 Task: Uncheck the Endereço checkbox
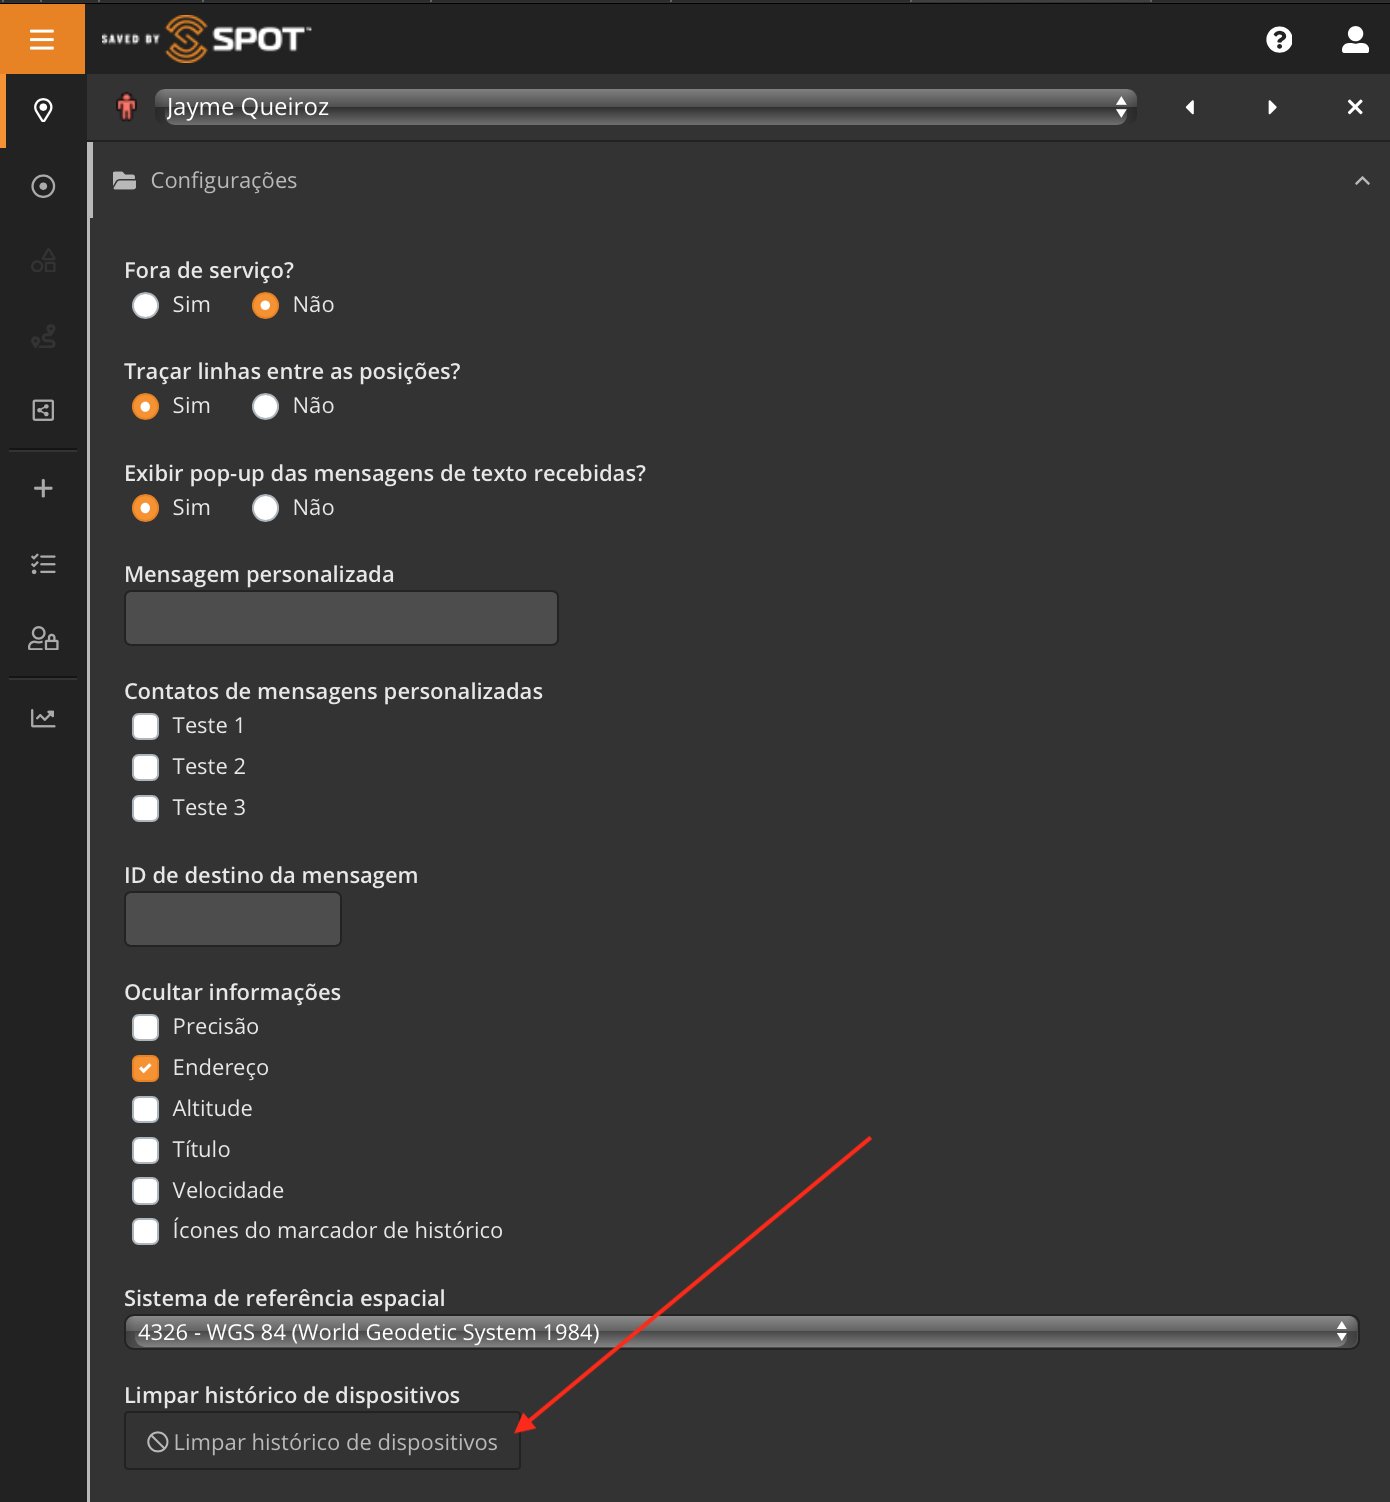point(146,1068)
